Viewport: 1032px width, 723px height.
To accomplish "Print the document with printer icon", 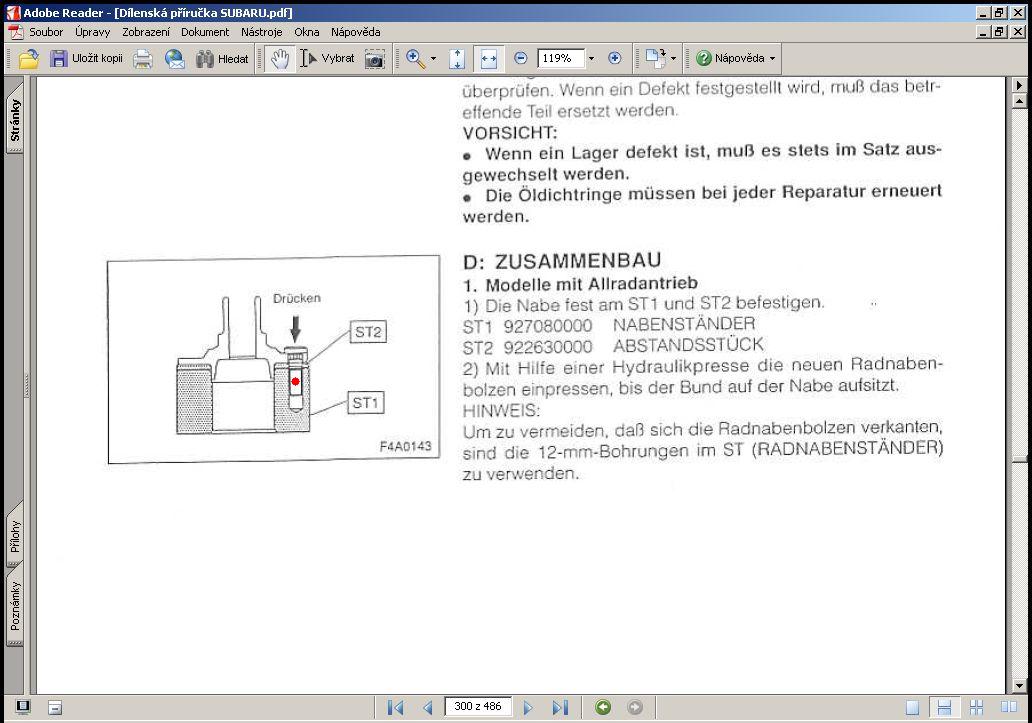I will tap(143, 59).
